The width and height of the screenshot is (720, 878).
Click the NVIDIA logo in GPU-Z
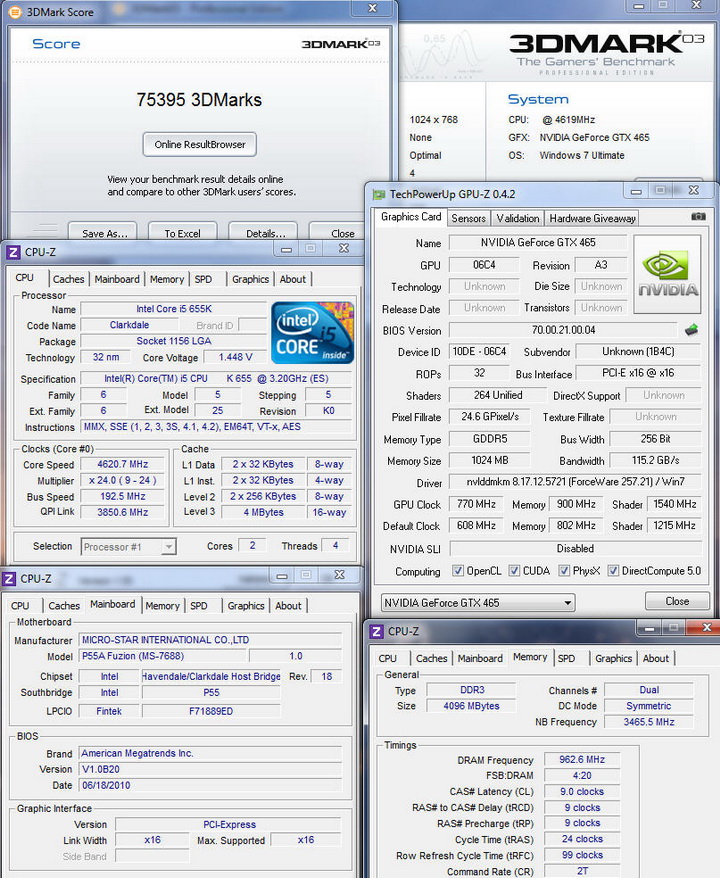pos(667,274)
